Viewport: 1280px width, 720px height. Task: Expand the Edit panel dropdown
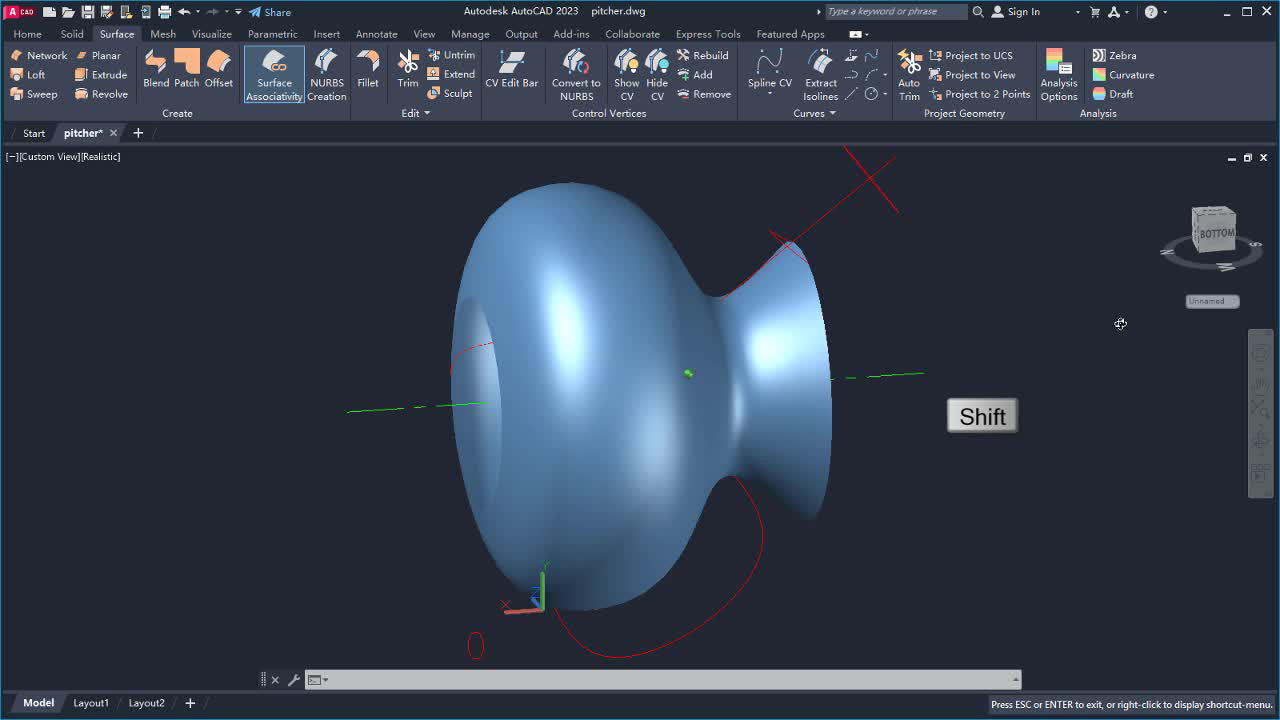pyautogui.click(x=427, y=113)
